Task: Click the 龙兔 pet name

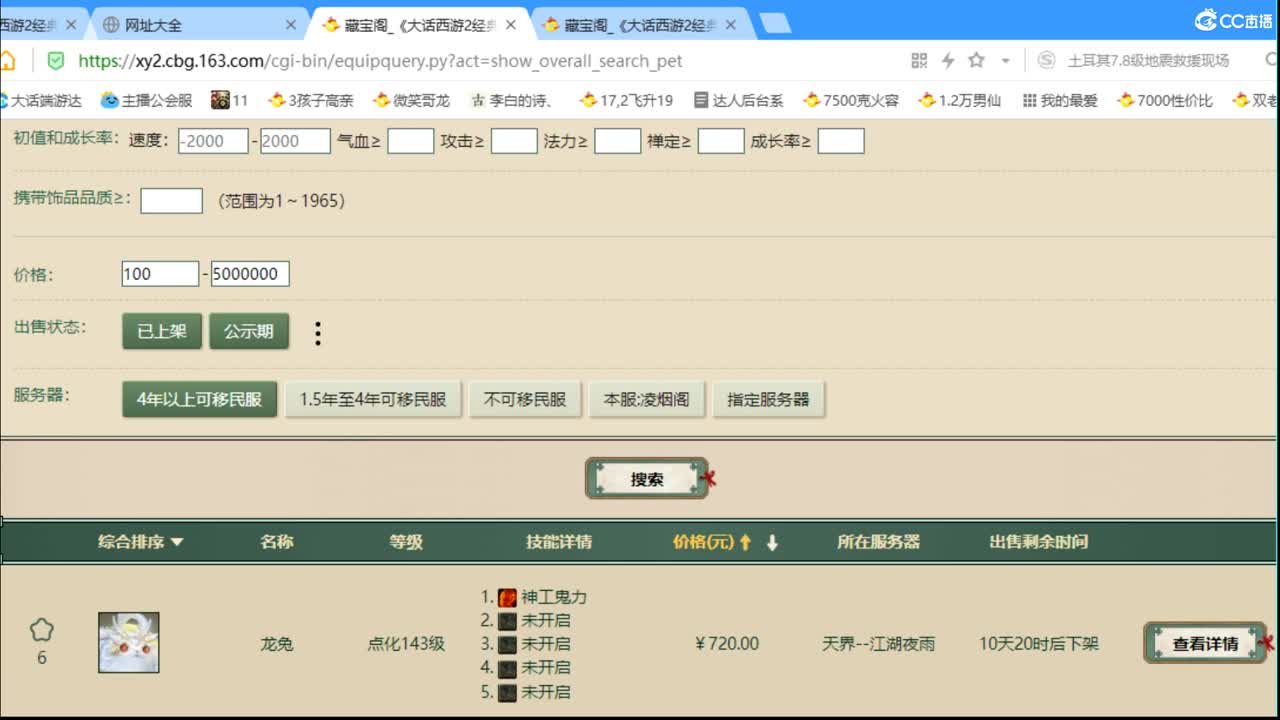Action: 277,644
